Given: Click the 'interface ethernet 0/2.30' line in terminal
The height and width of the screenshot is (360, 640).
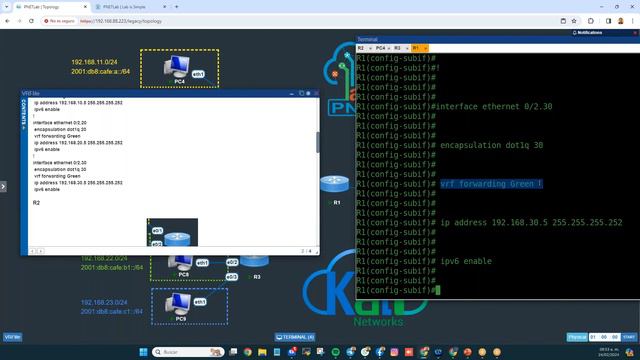Looking at the screenshot, I should click(494, 107).
